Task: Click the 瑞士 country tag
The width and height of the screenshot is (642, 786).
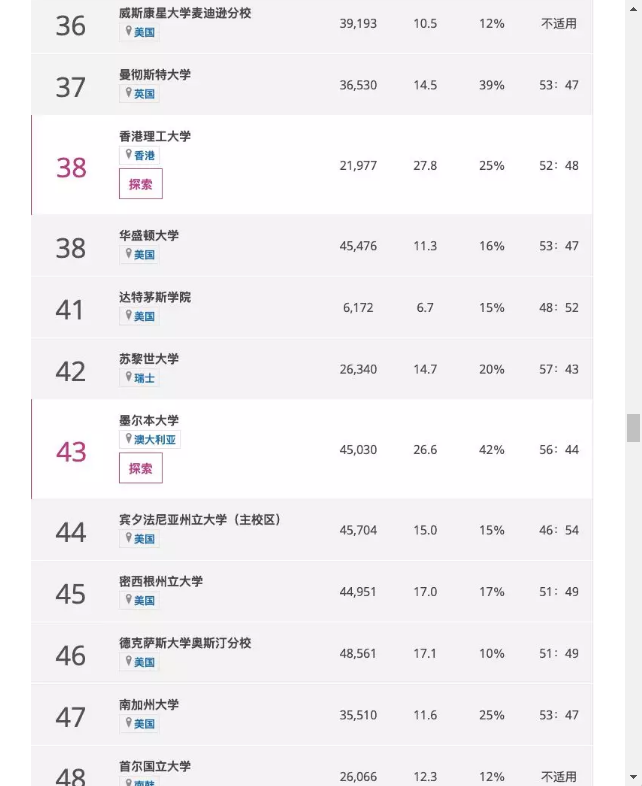Action: [x=144, y=378]
